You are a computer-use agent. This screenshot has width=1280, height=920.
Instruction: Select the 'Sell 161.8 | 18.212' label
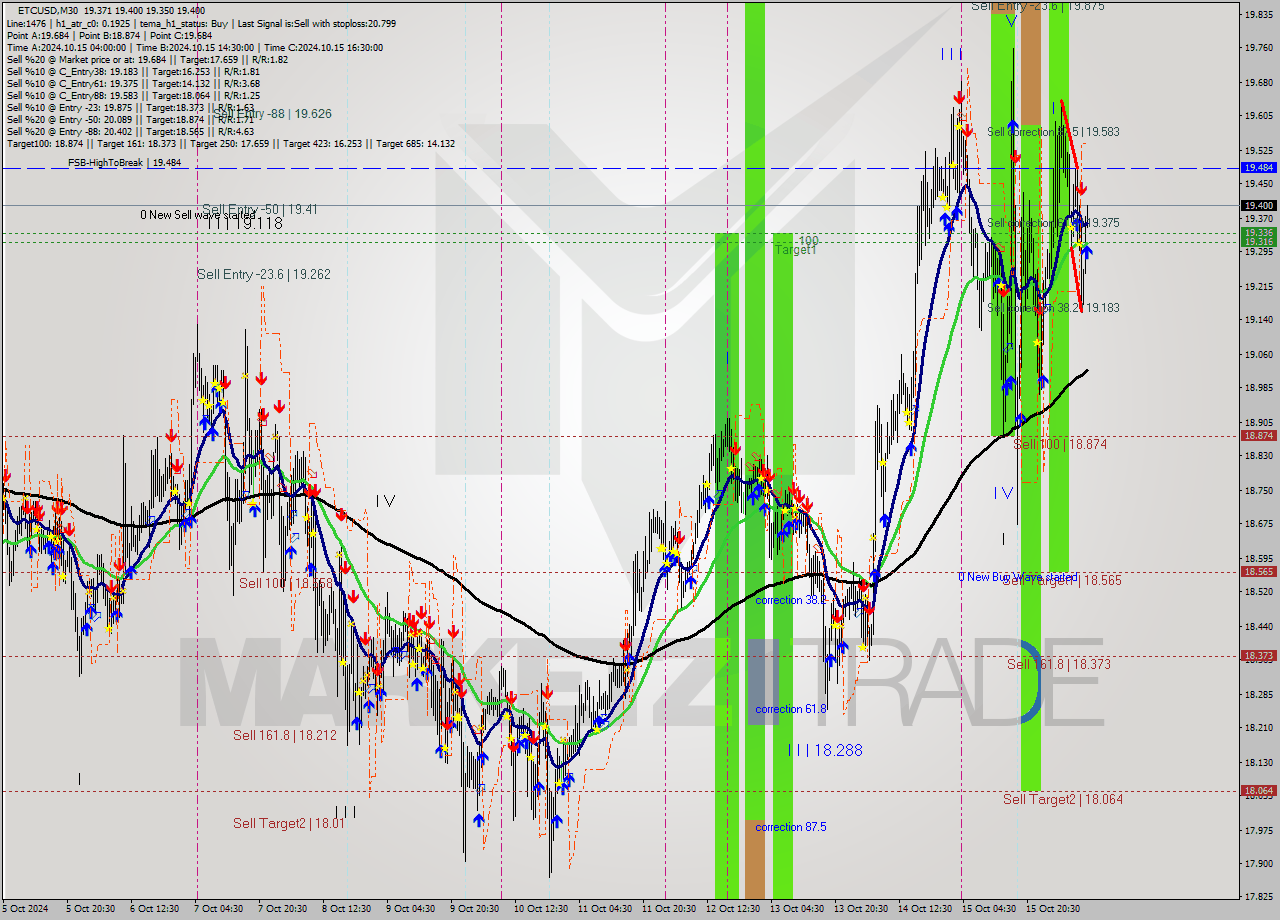tap(284, 735)
